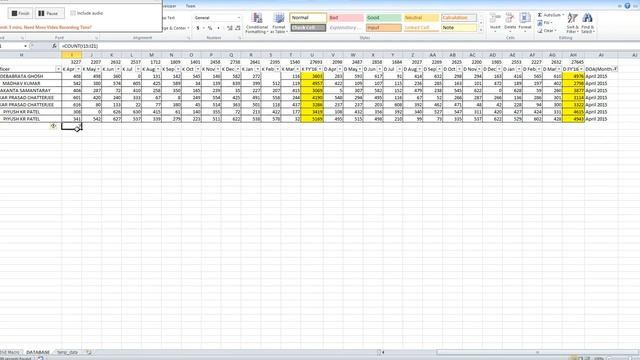Pause the screen recording

point(49,13)
